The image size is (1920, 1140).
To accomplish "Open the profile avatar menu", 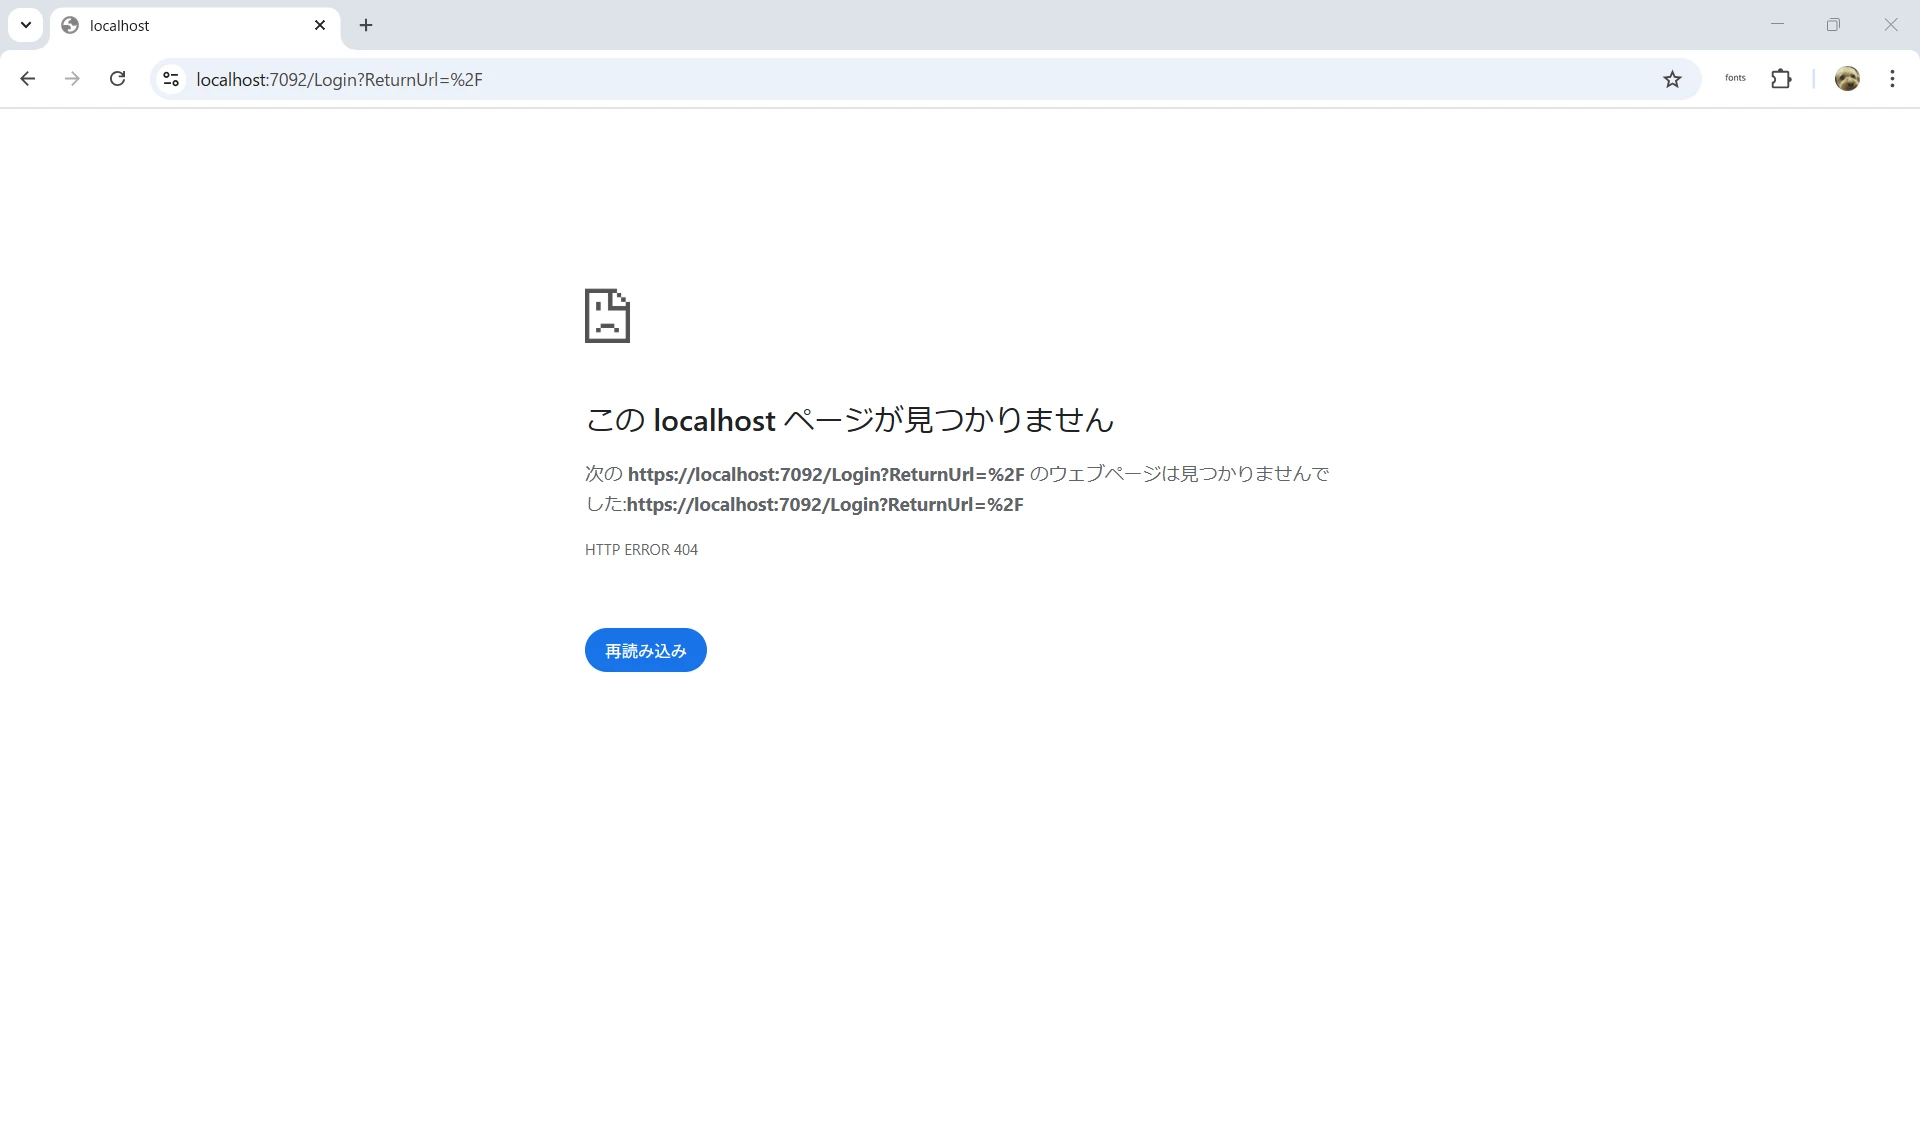I will (1847, 79).
